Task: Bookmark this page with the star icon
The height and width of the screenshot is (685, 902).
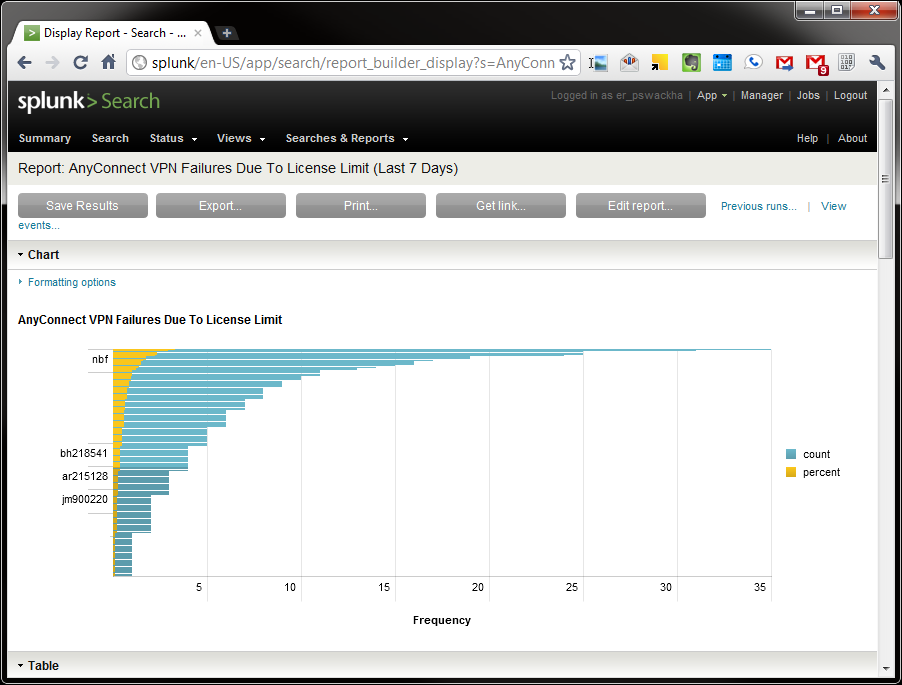Action: 568,62
